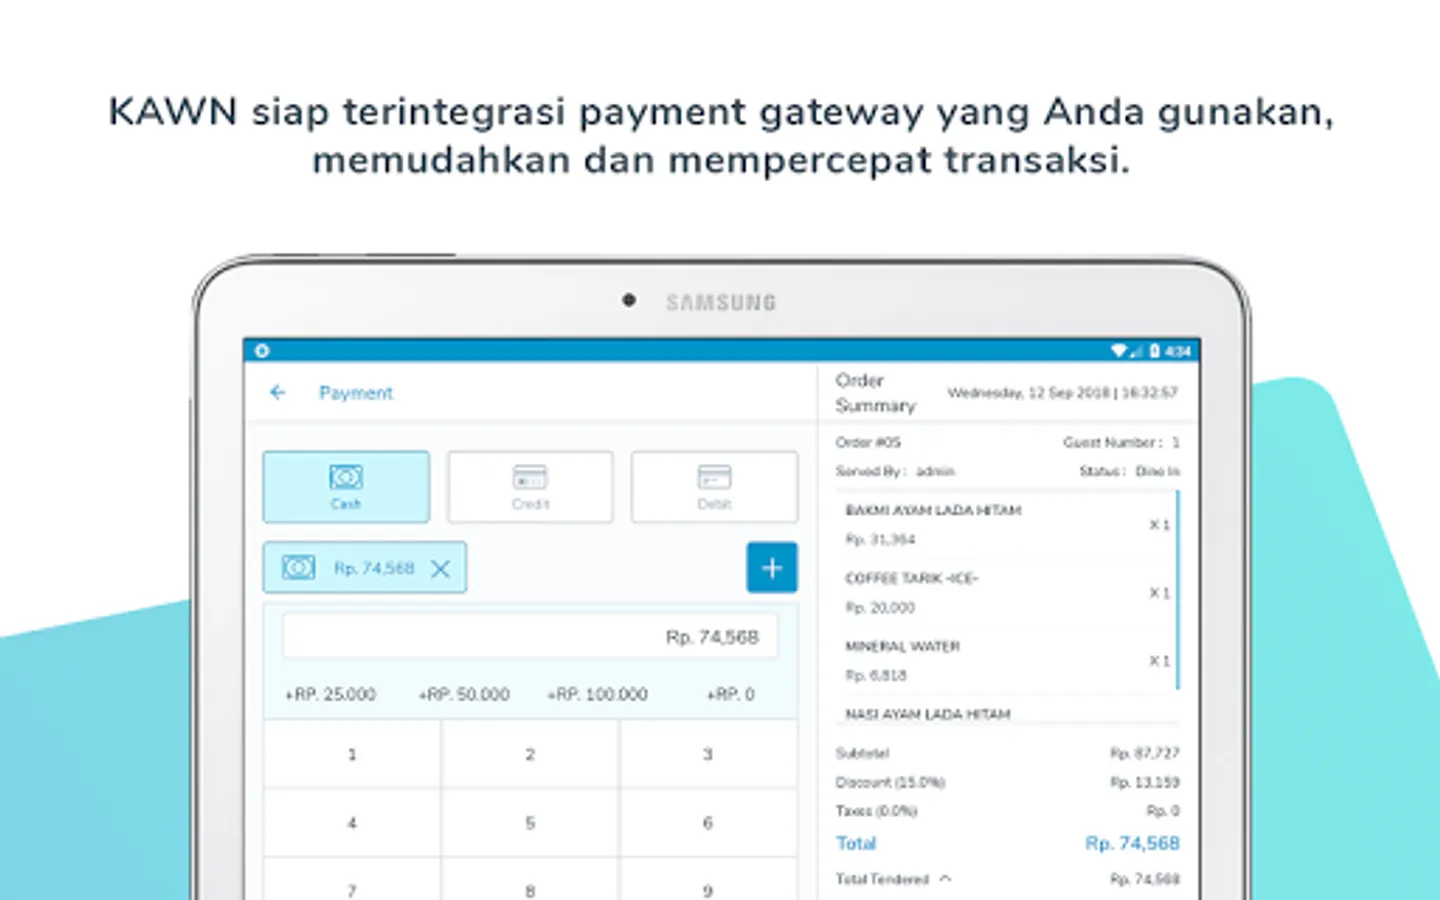This screenshot has height=900, width=1440.
Task: Collapse the Total Tendered chevron
Action: pos(945,879)
